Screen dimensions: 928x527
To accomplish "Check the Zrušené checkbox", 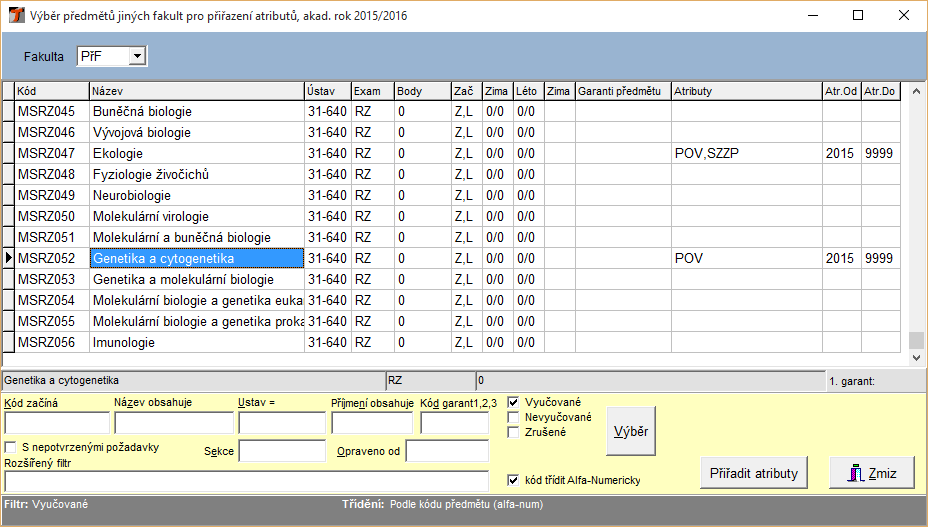I will [x=514, y=432].
